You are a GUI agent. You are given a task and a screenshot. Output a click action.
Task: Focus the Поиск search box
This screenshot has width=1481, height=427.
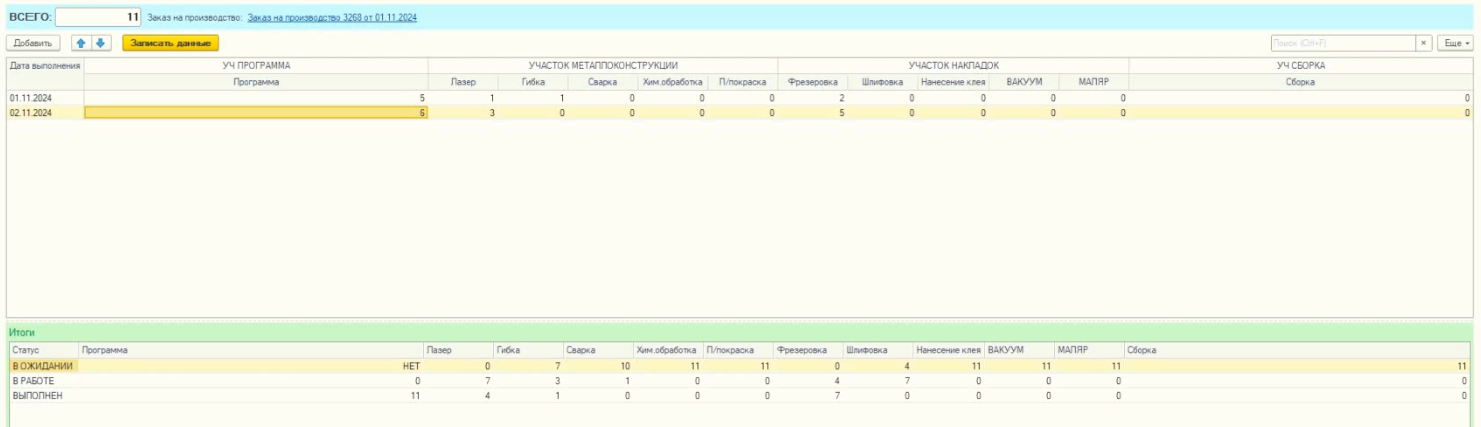(x=1341, y=44)
